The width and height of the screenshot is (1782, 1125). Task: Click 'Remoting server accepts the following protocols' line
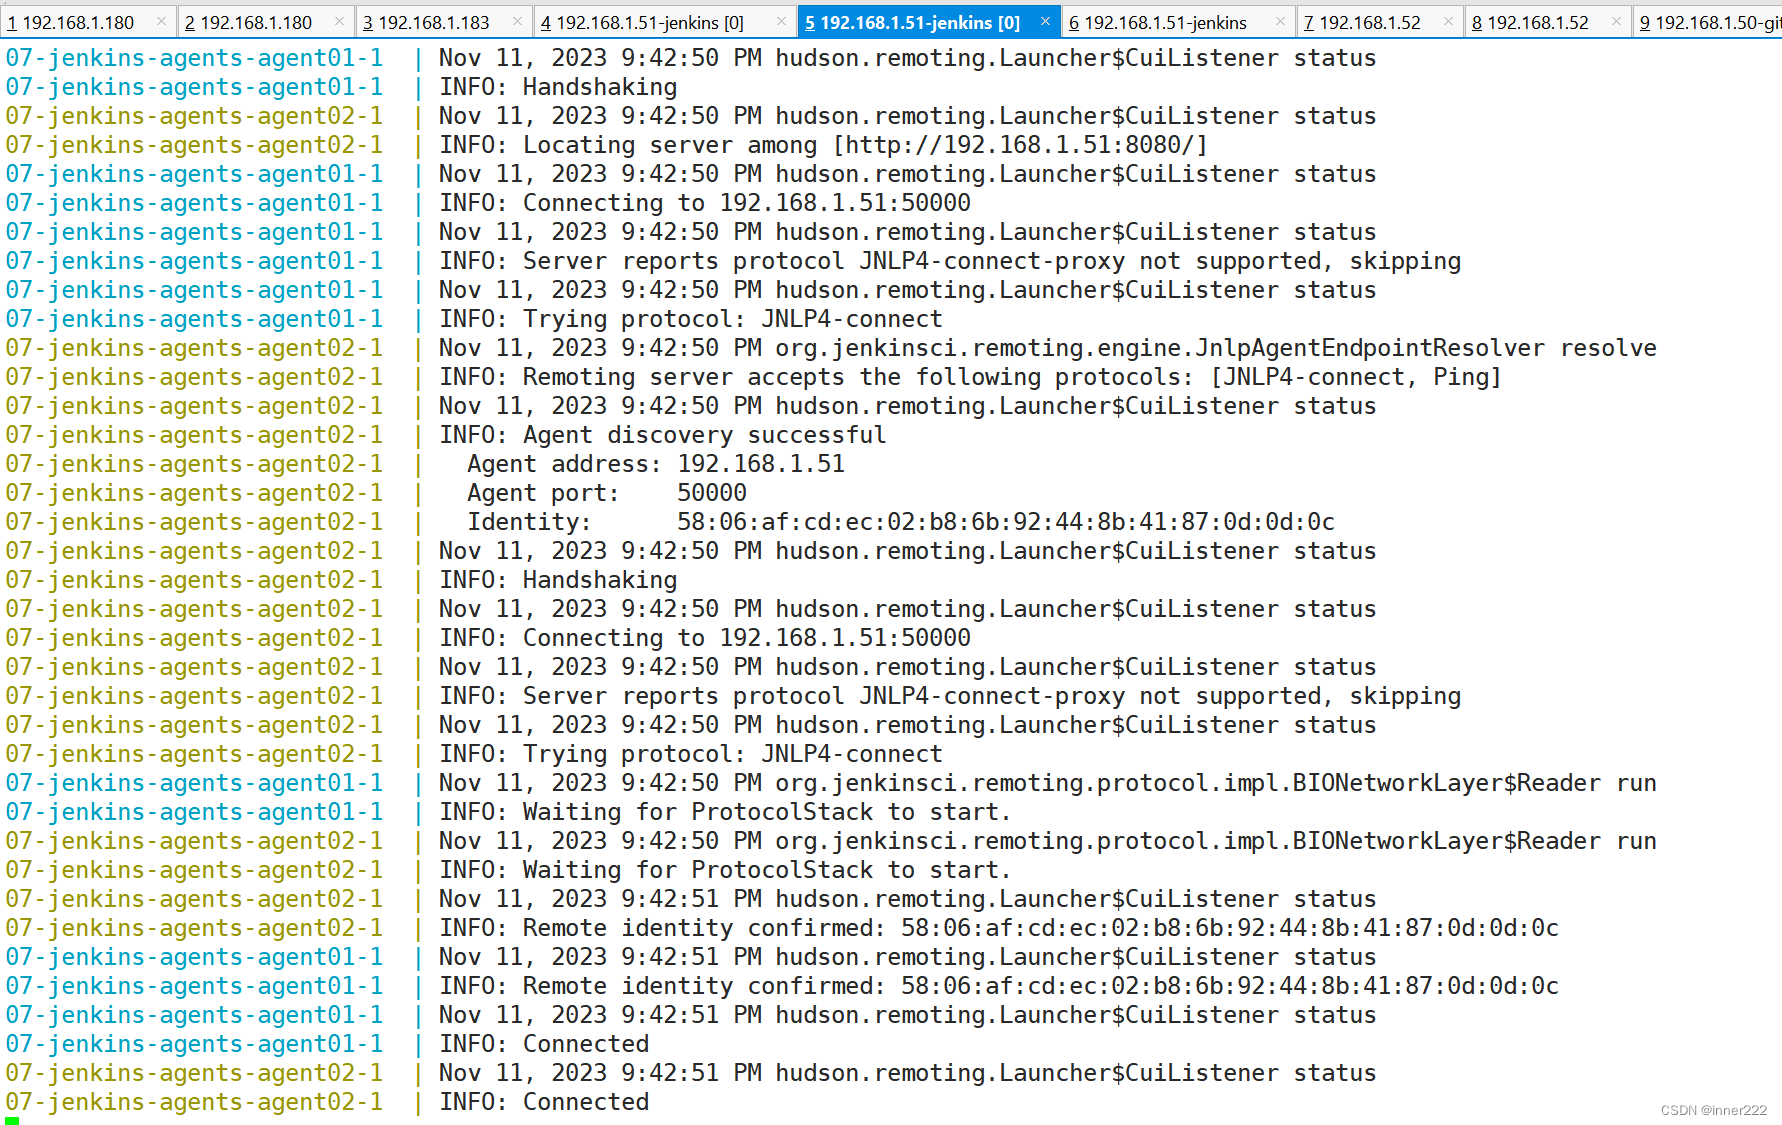pos(753,377)
